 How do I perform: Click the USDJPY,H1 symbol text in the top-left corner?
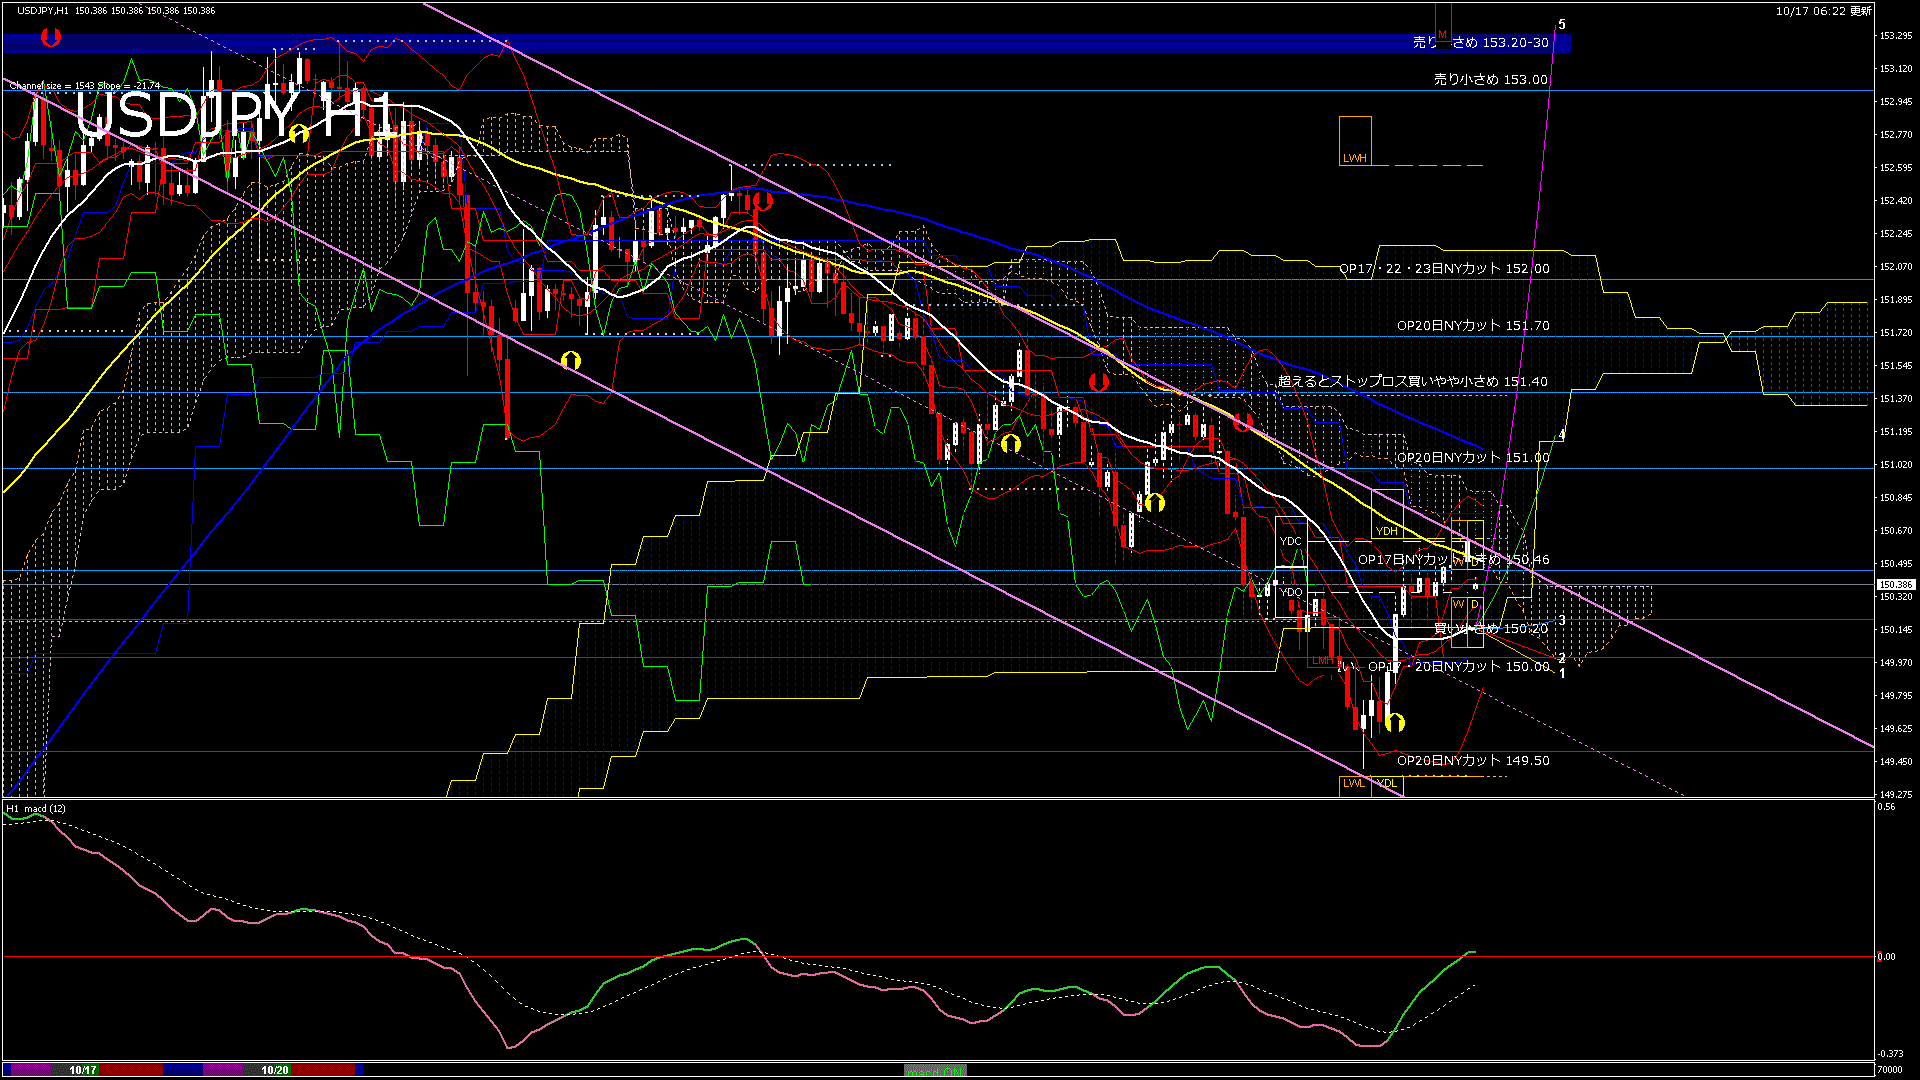tap(43, 11)
